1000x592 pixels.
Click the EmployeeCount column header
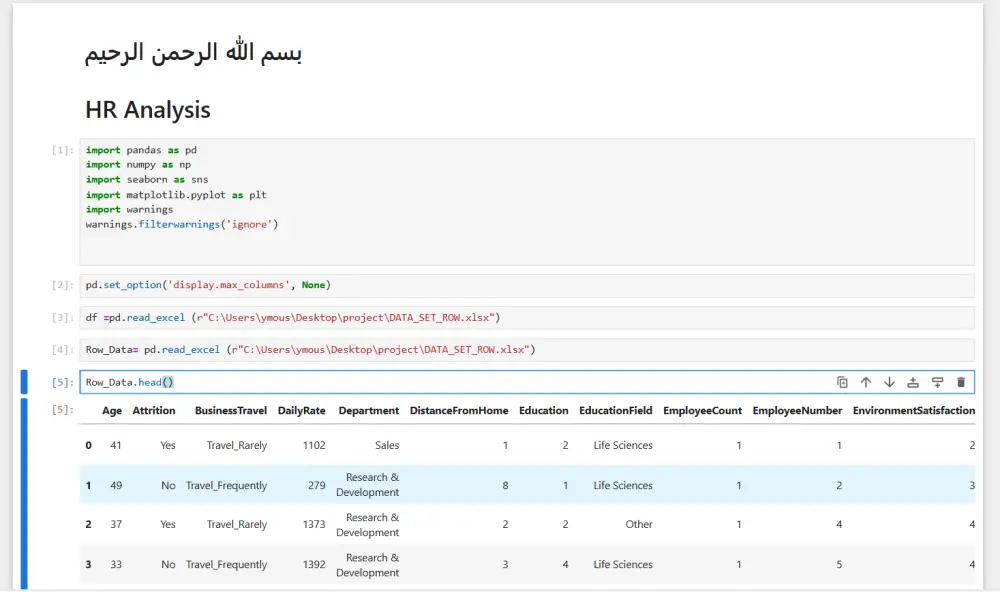[x=702, y=411]
